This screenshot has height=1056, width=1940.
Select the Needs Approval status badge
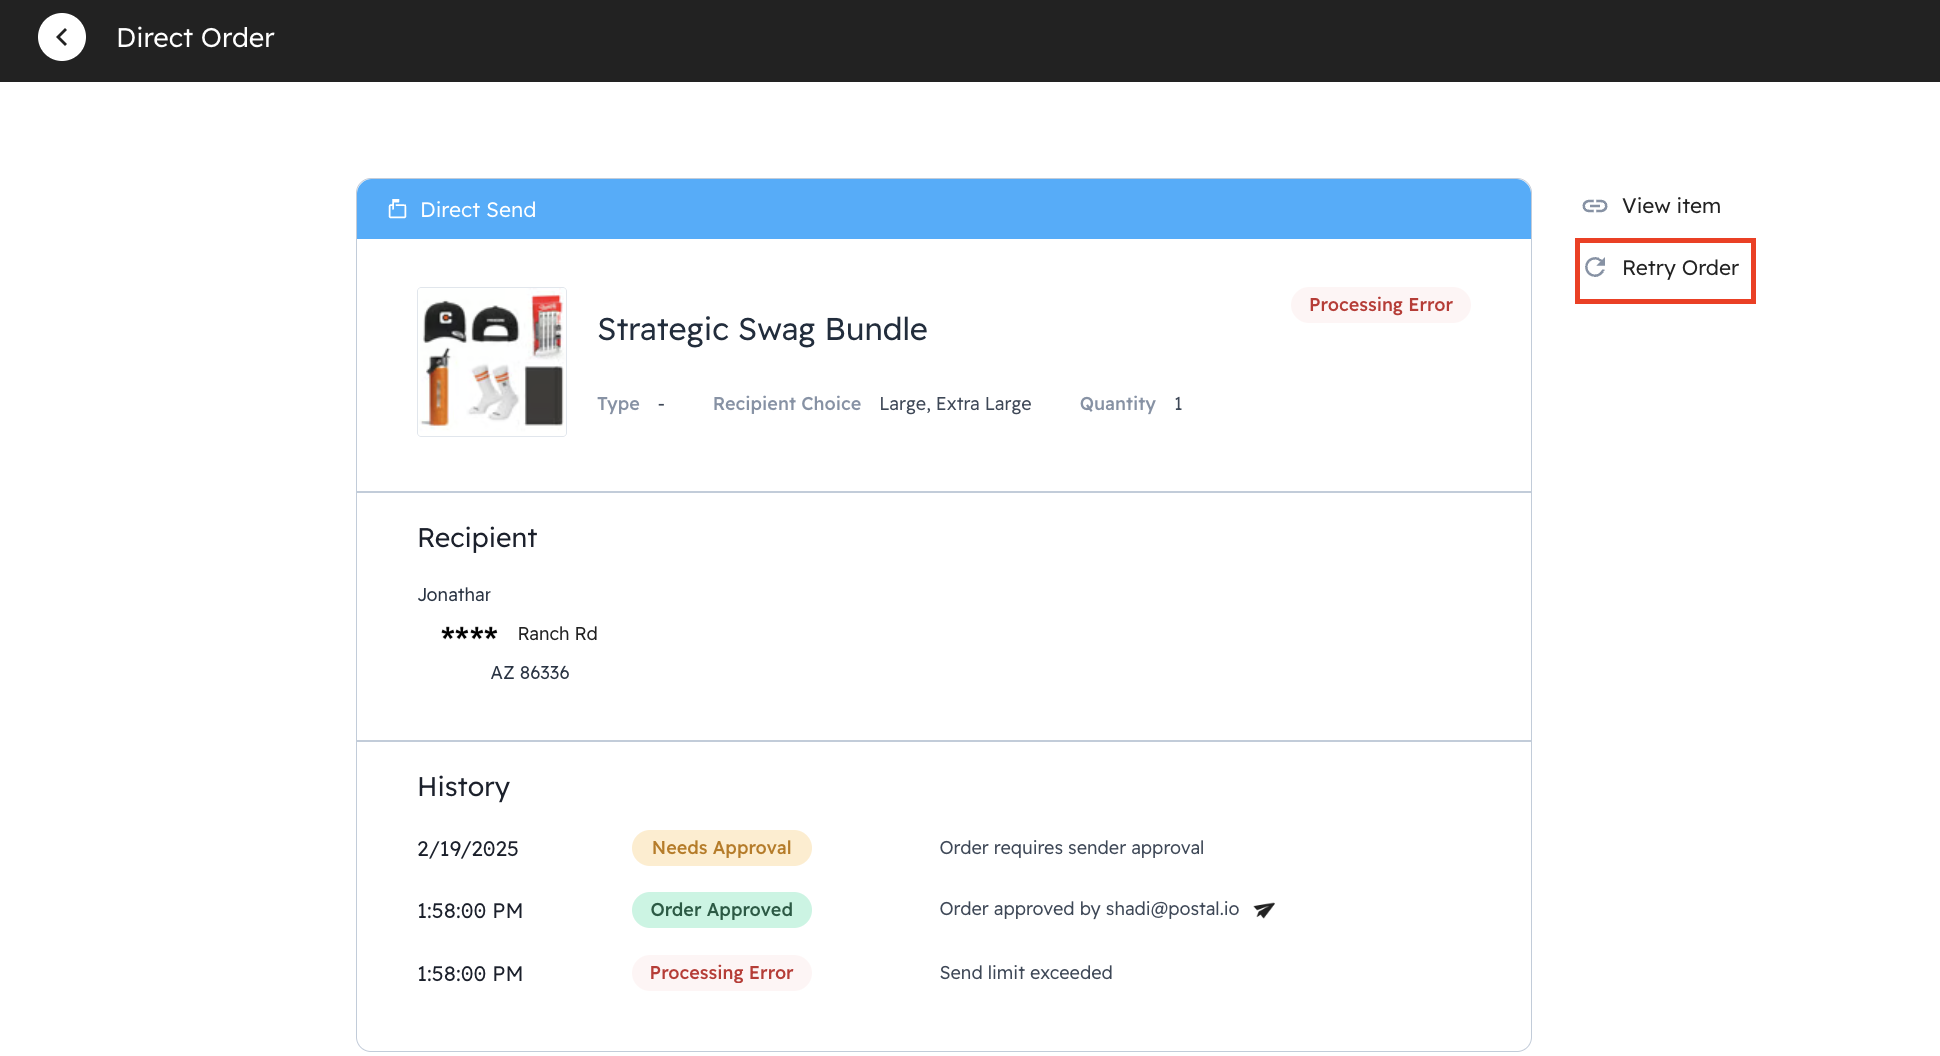pyautogui.click(x=721, y=848)
